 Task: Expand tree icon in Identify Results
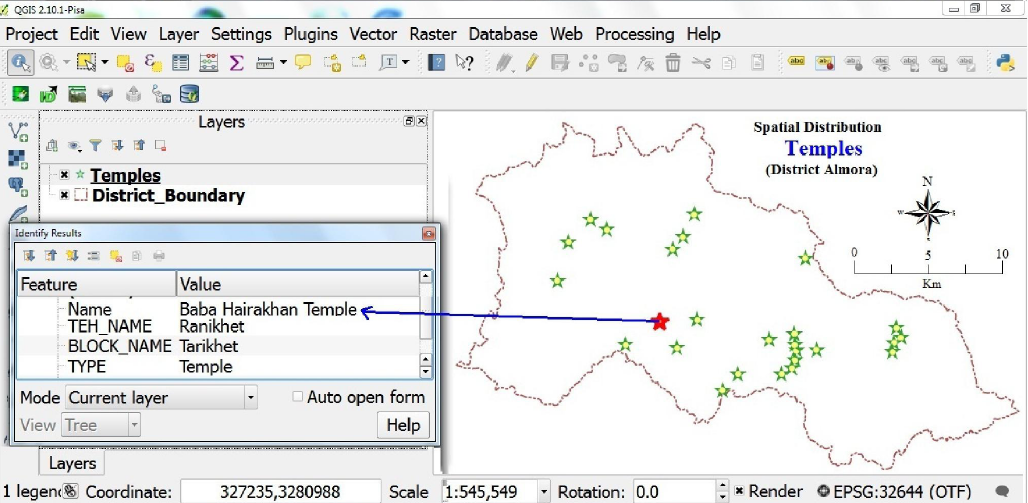pyautogui.click(x=29, y=256)
